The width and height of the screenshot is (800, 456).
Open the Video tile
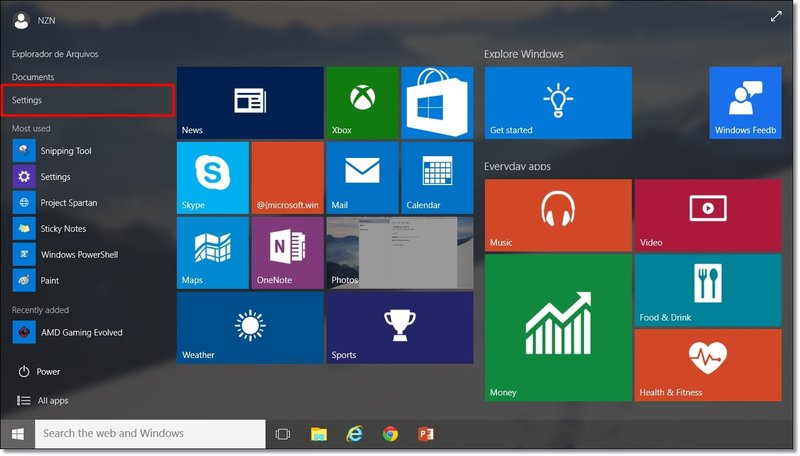pos(708,215)
